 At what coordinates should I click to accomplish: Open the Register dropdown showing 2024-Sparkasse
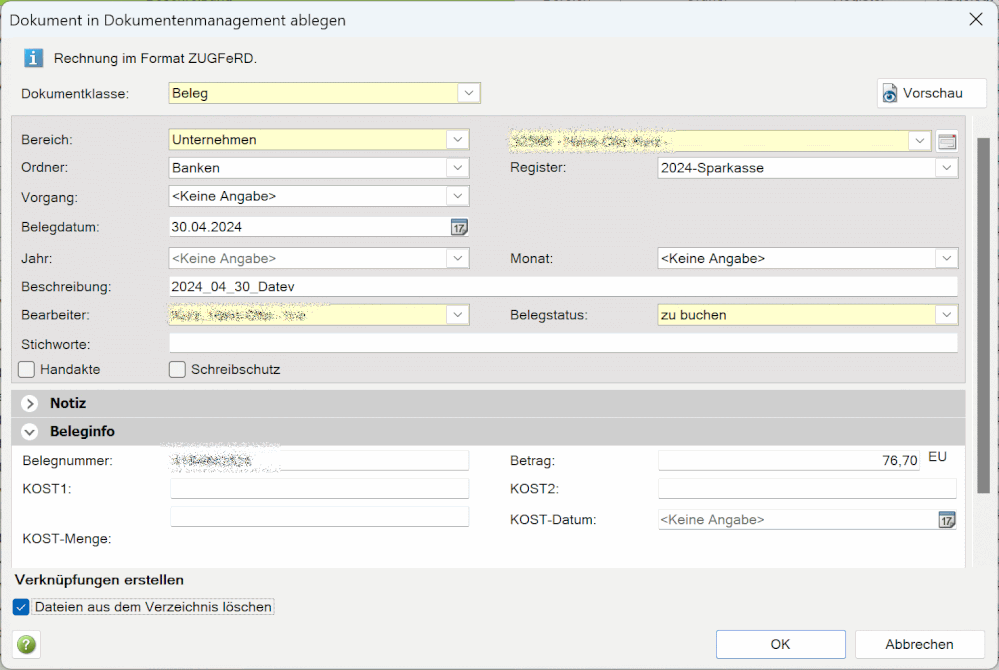(x=946, y=168)
